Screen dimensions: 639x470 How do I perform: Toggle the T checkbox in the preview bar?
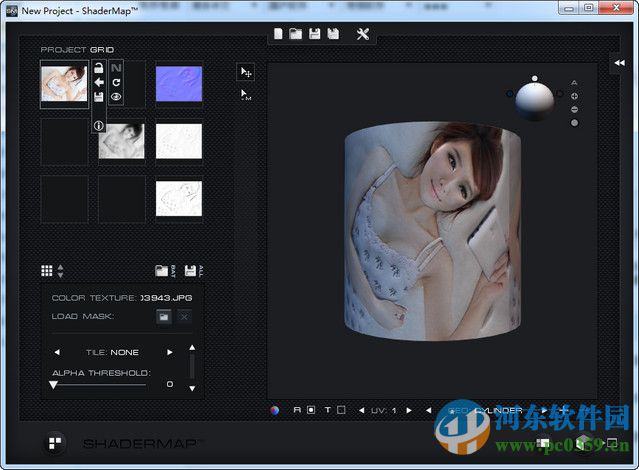[341, 410]
